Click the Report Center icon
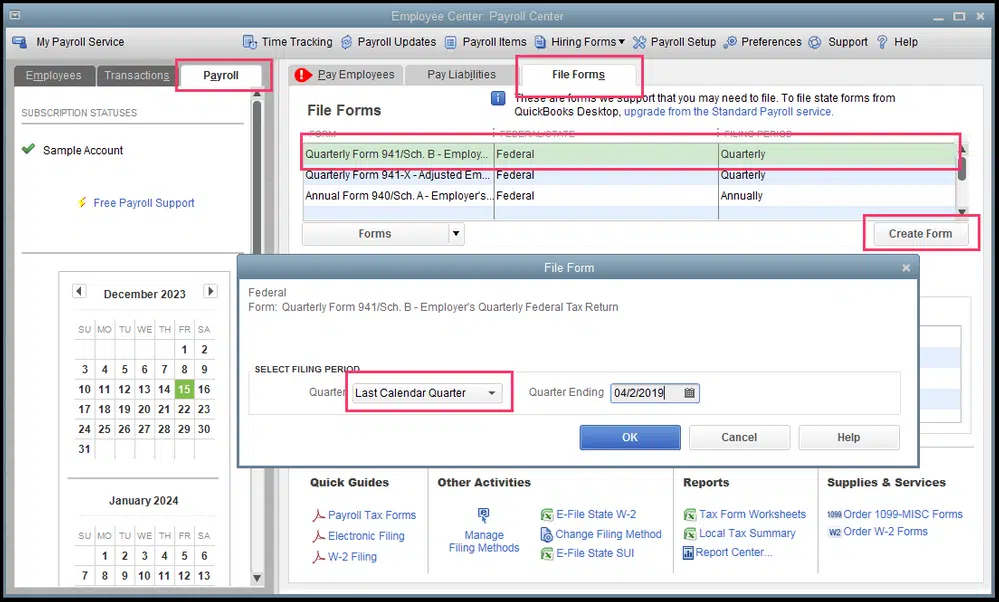The height and width of the screenshot is (602, 999). (688, 553)
